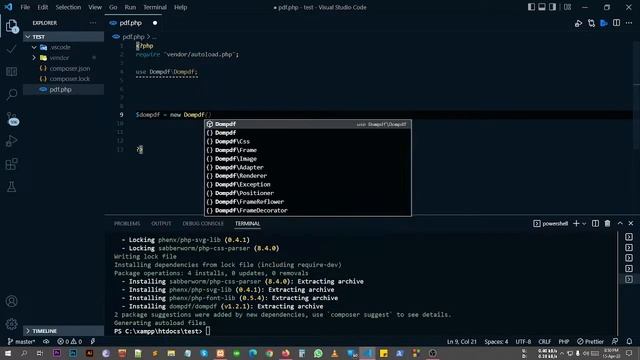Viewport: 640px width, 360px height.
Task: Open the Testing flask icon in the activity bar
Action: [11, 187]
